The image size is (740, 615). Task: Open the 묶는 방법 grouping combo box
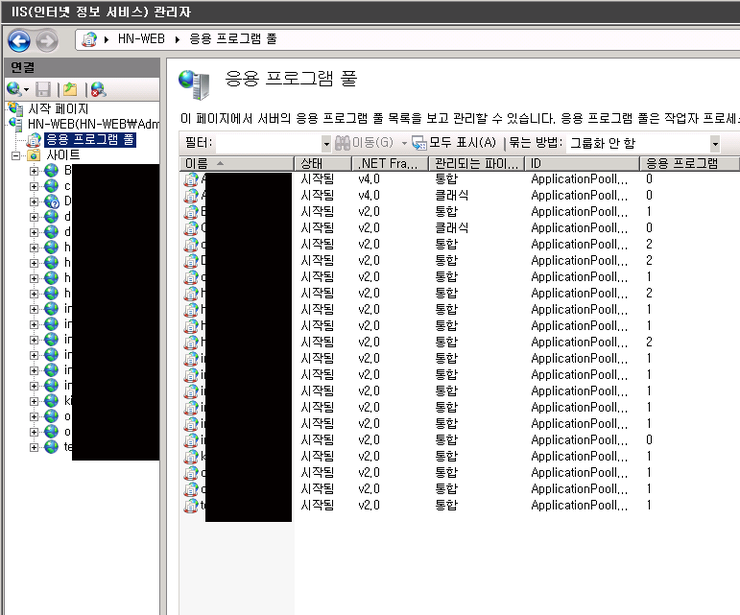click(644, 143)
